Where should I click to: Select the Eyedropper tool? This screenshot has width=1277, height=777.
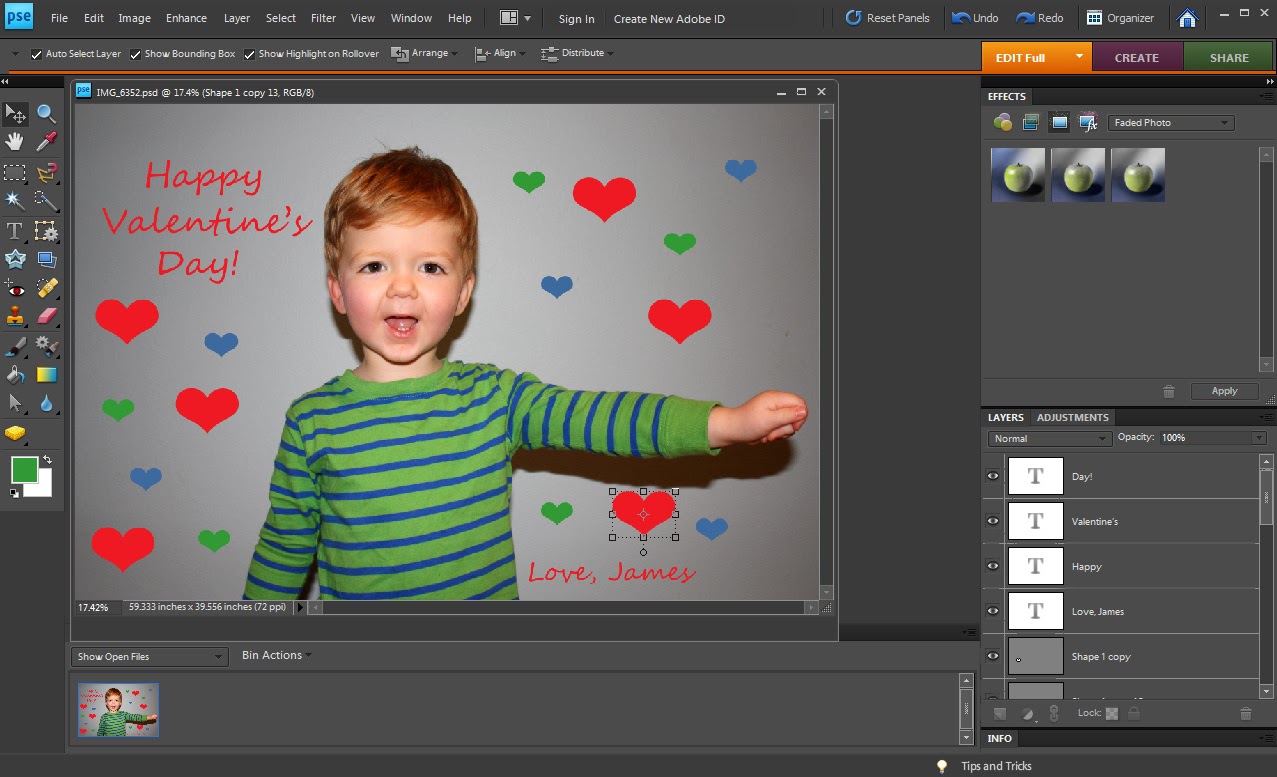coord(46,142)
